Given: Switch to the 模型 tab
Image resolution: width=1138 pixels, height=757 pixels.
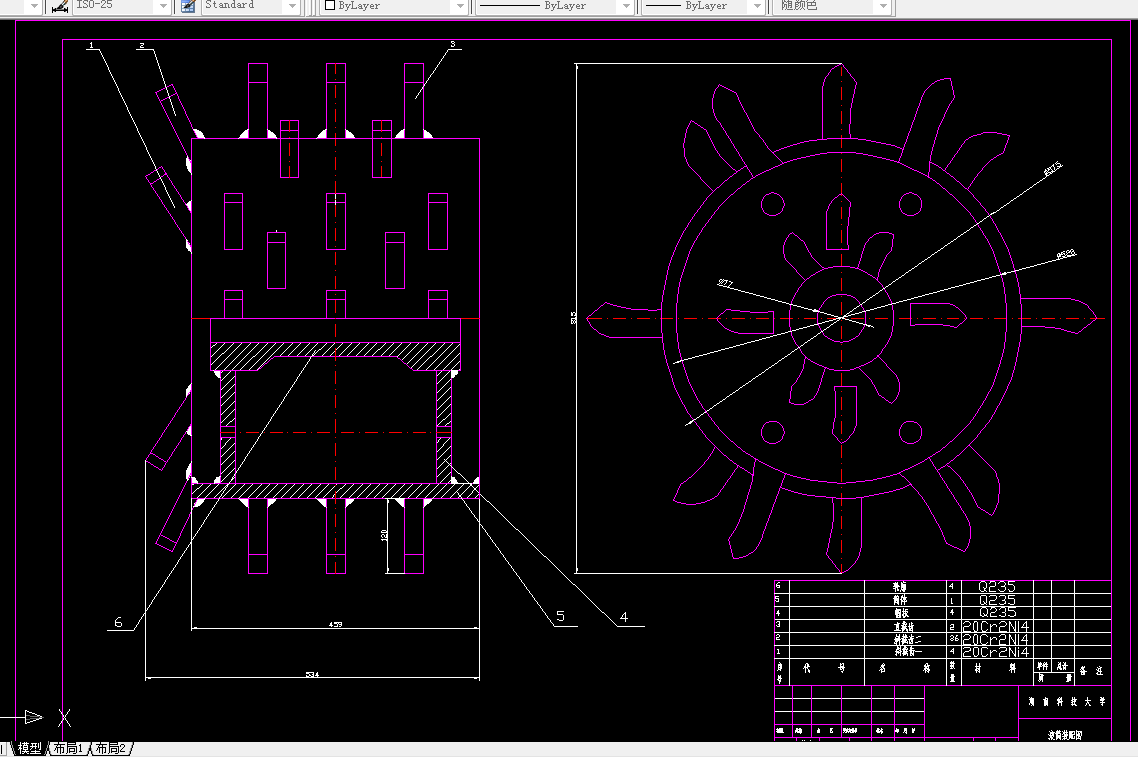Looking at the screenshot, I should click(x=29, y=748).
